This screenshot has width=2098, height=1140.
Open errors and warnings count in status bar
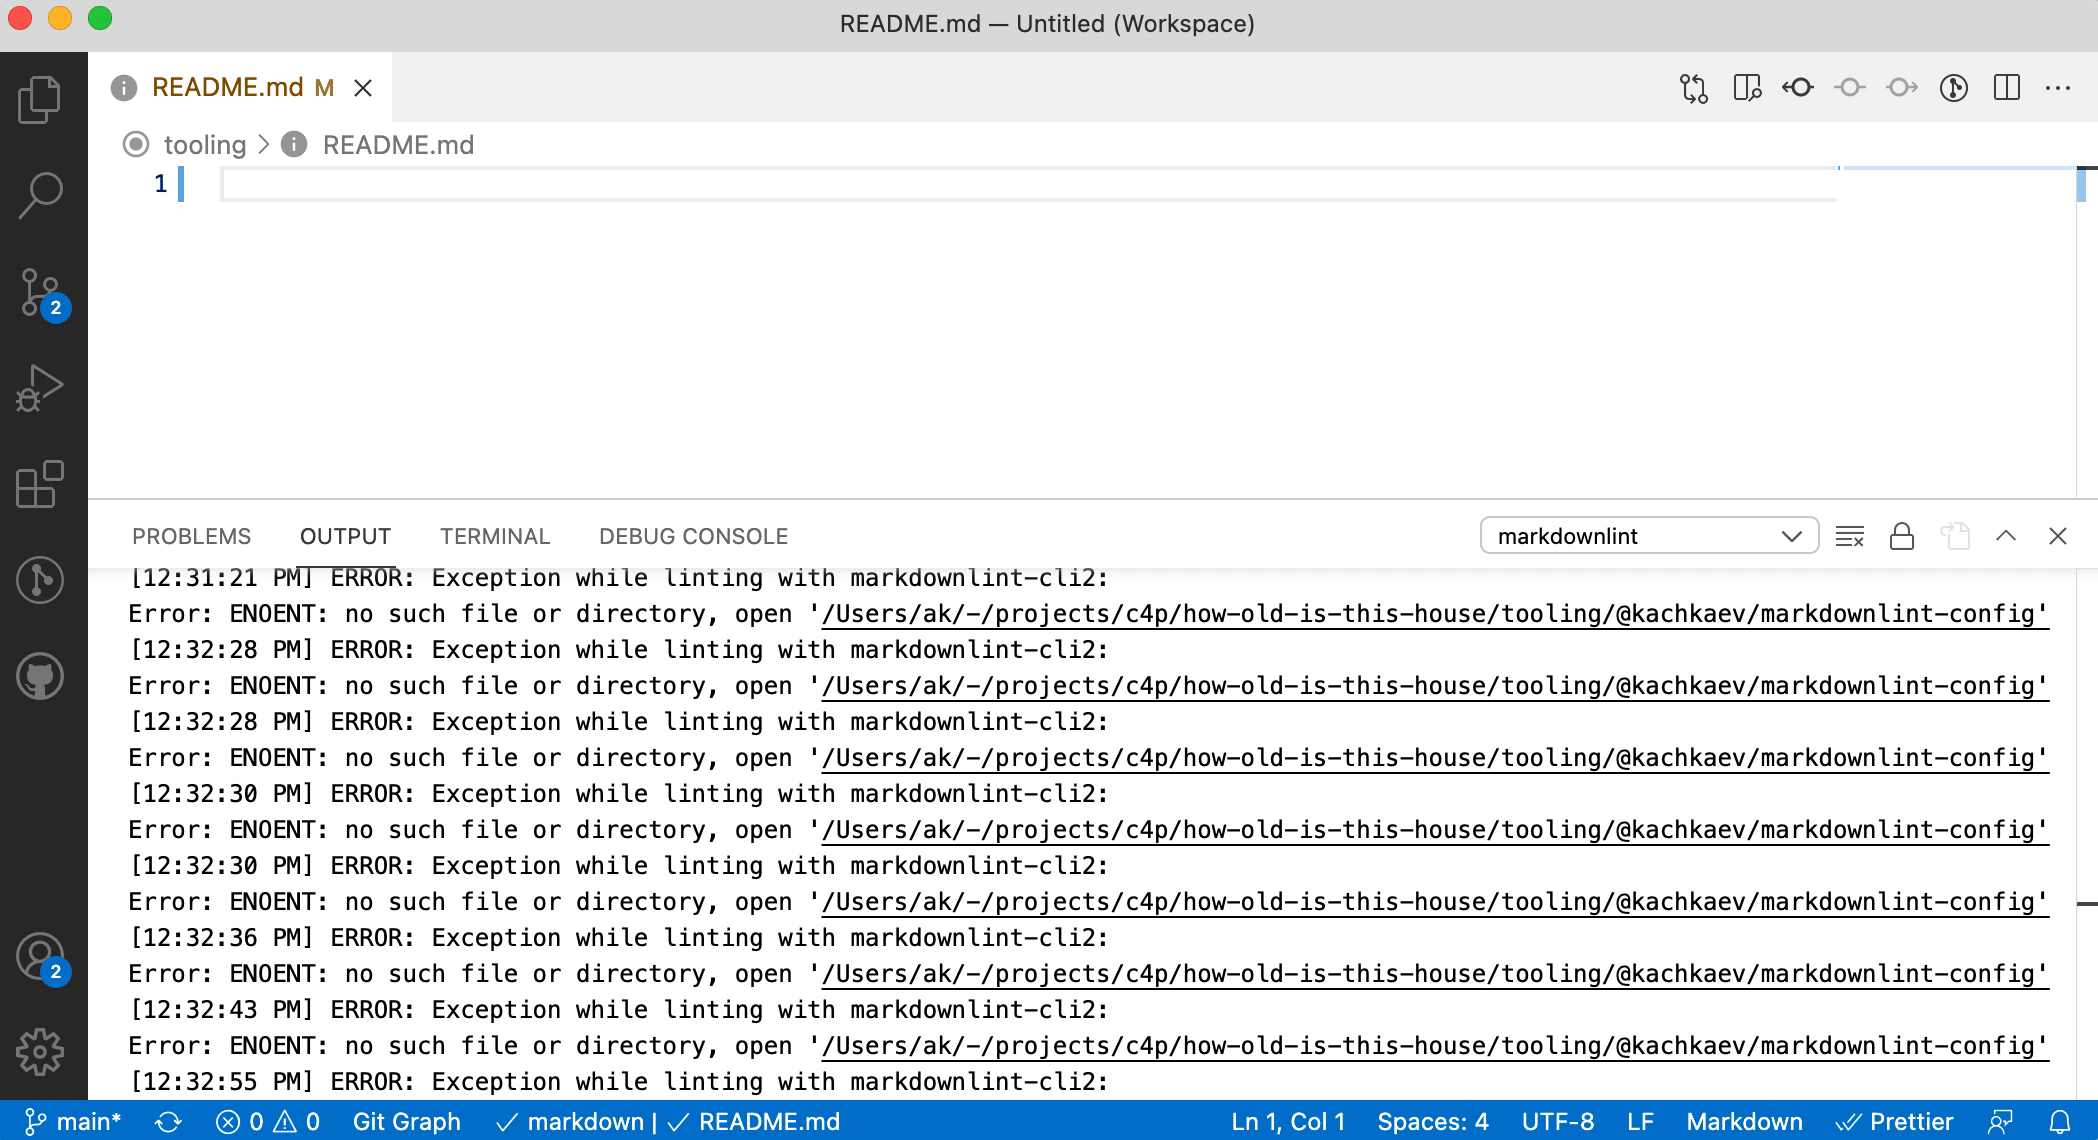tap(268, 1122)
